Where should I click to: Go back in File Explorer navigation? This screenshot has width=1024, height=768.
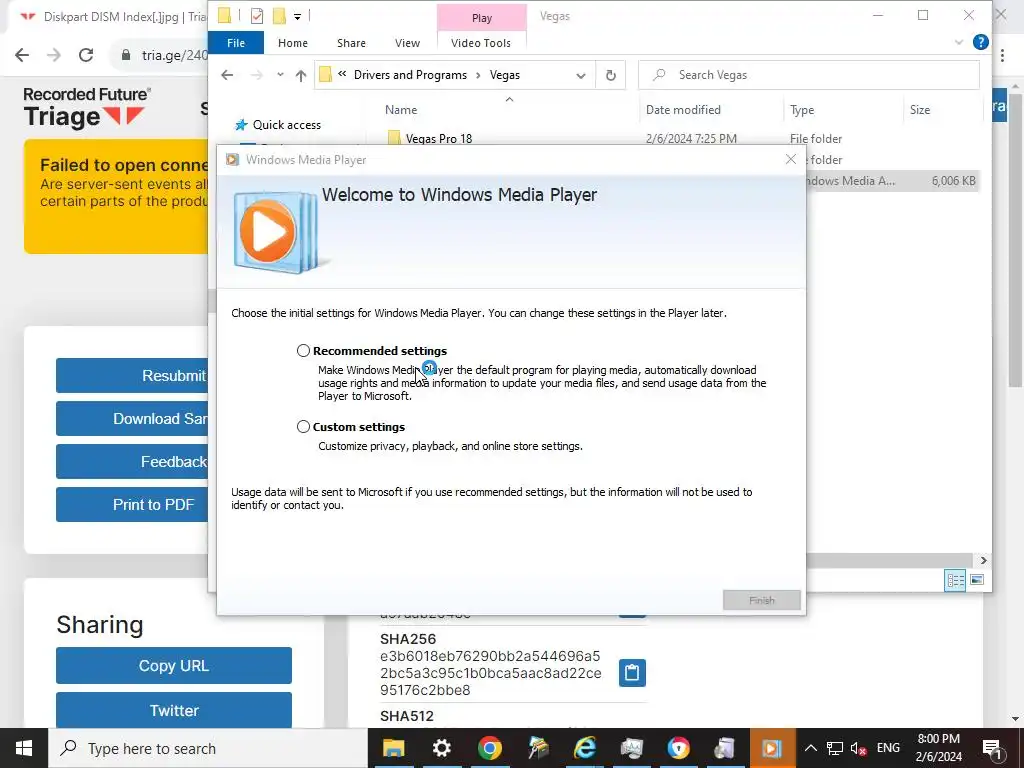click(x=227, y=75)
